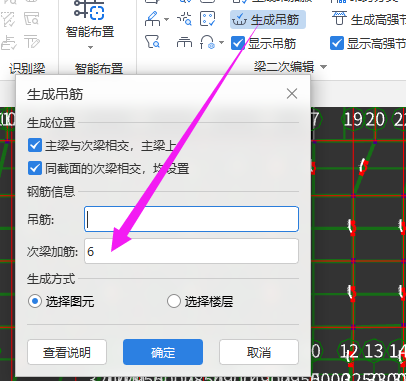The width and height of the screenshot is (406, 381).
Task: Click the greyed dashed-pencil icon in 识别梁
Action: (x=8, y=19)
